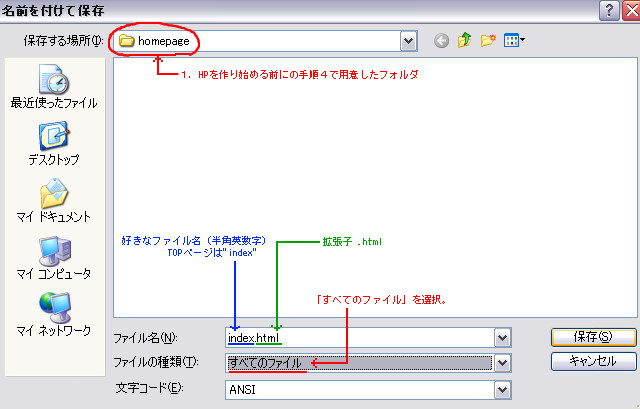Image resolution: width=640 pixels, height=409 pixels.
Task: Open マイ ネットワーク in places bar
Action: 54,314
